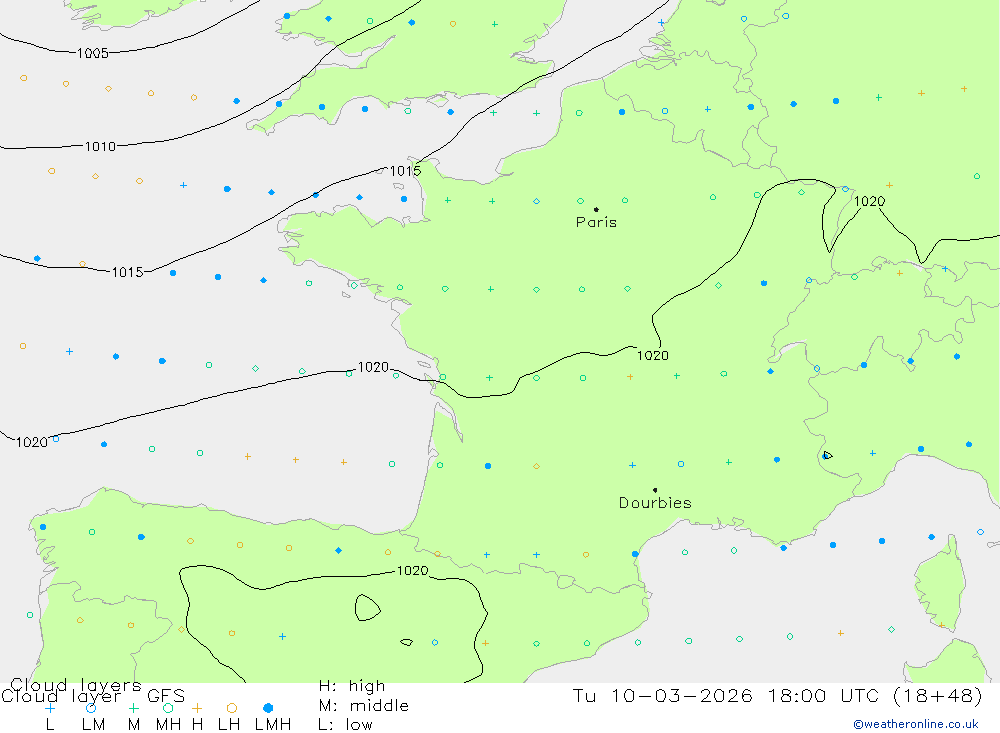Click the tiny oval isobar loop in Spain

pyautogui.click(x=406, y=642)
